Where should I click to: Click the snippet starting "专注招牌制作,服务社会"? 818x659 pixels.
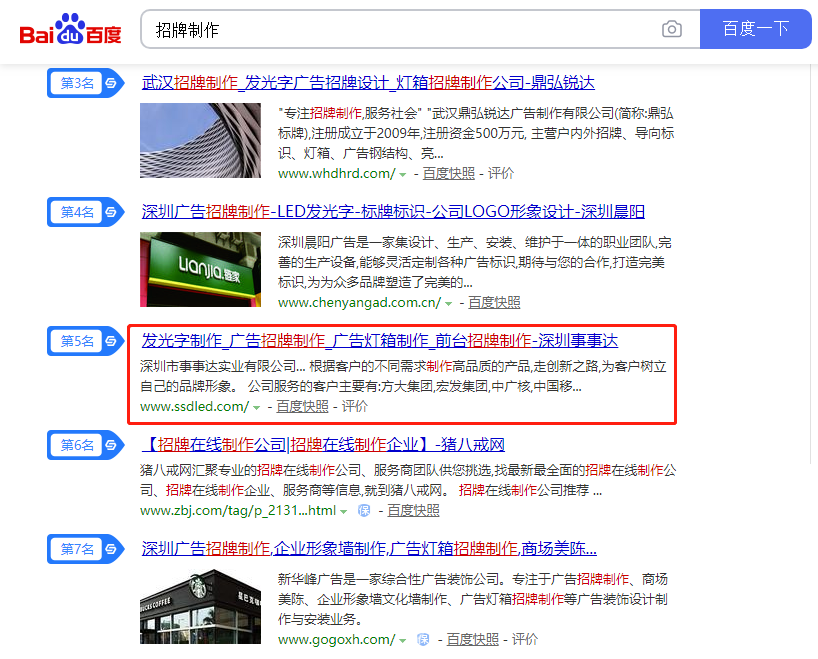[476, 133]
